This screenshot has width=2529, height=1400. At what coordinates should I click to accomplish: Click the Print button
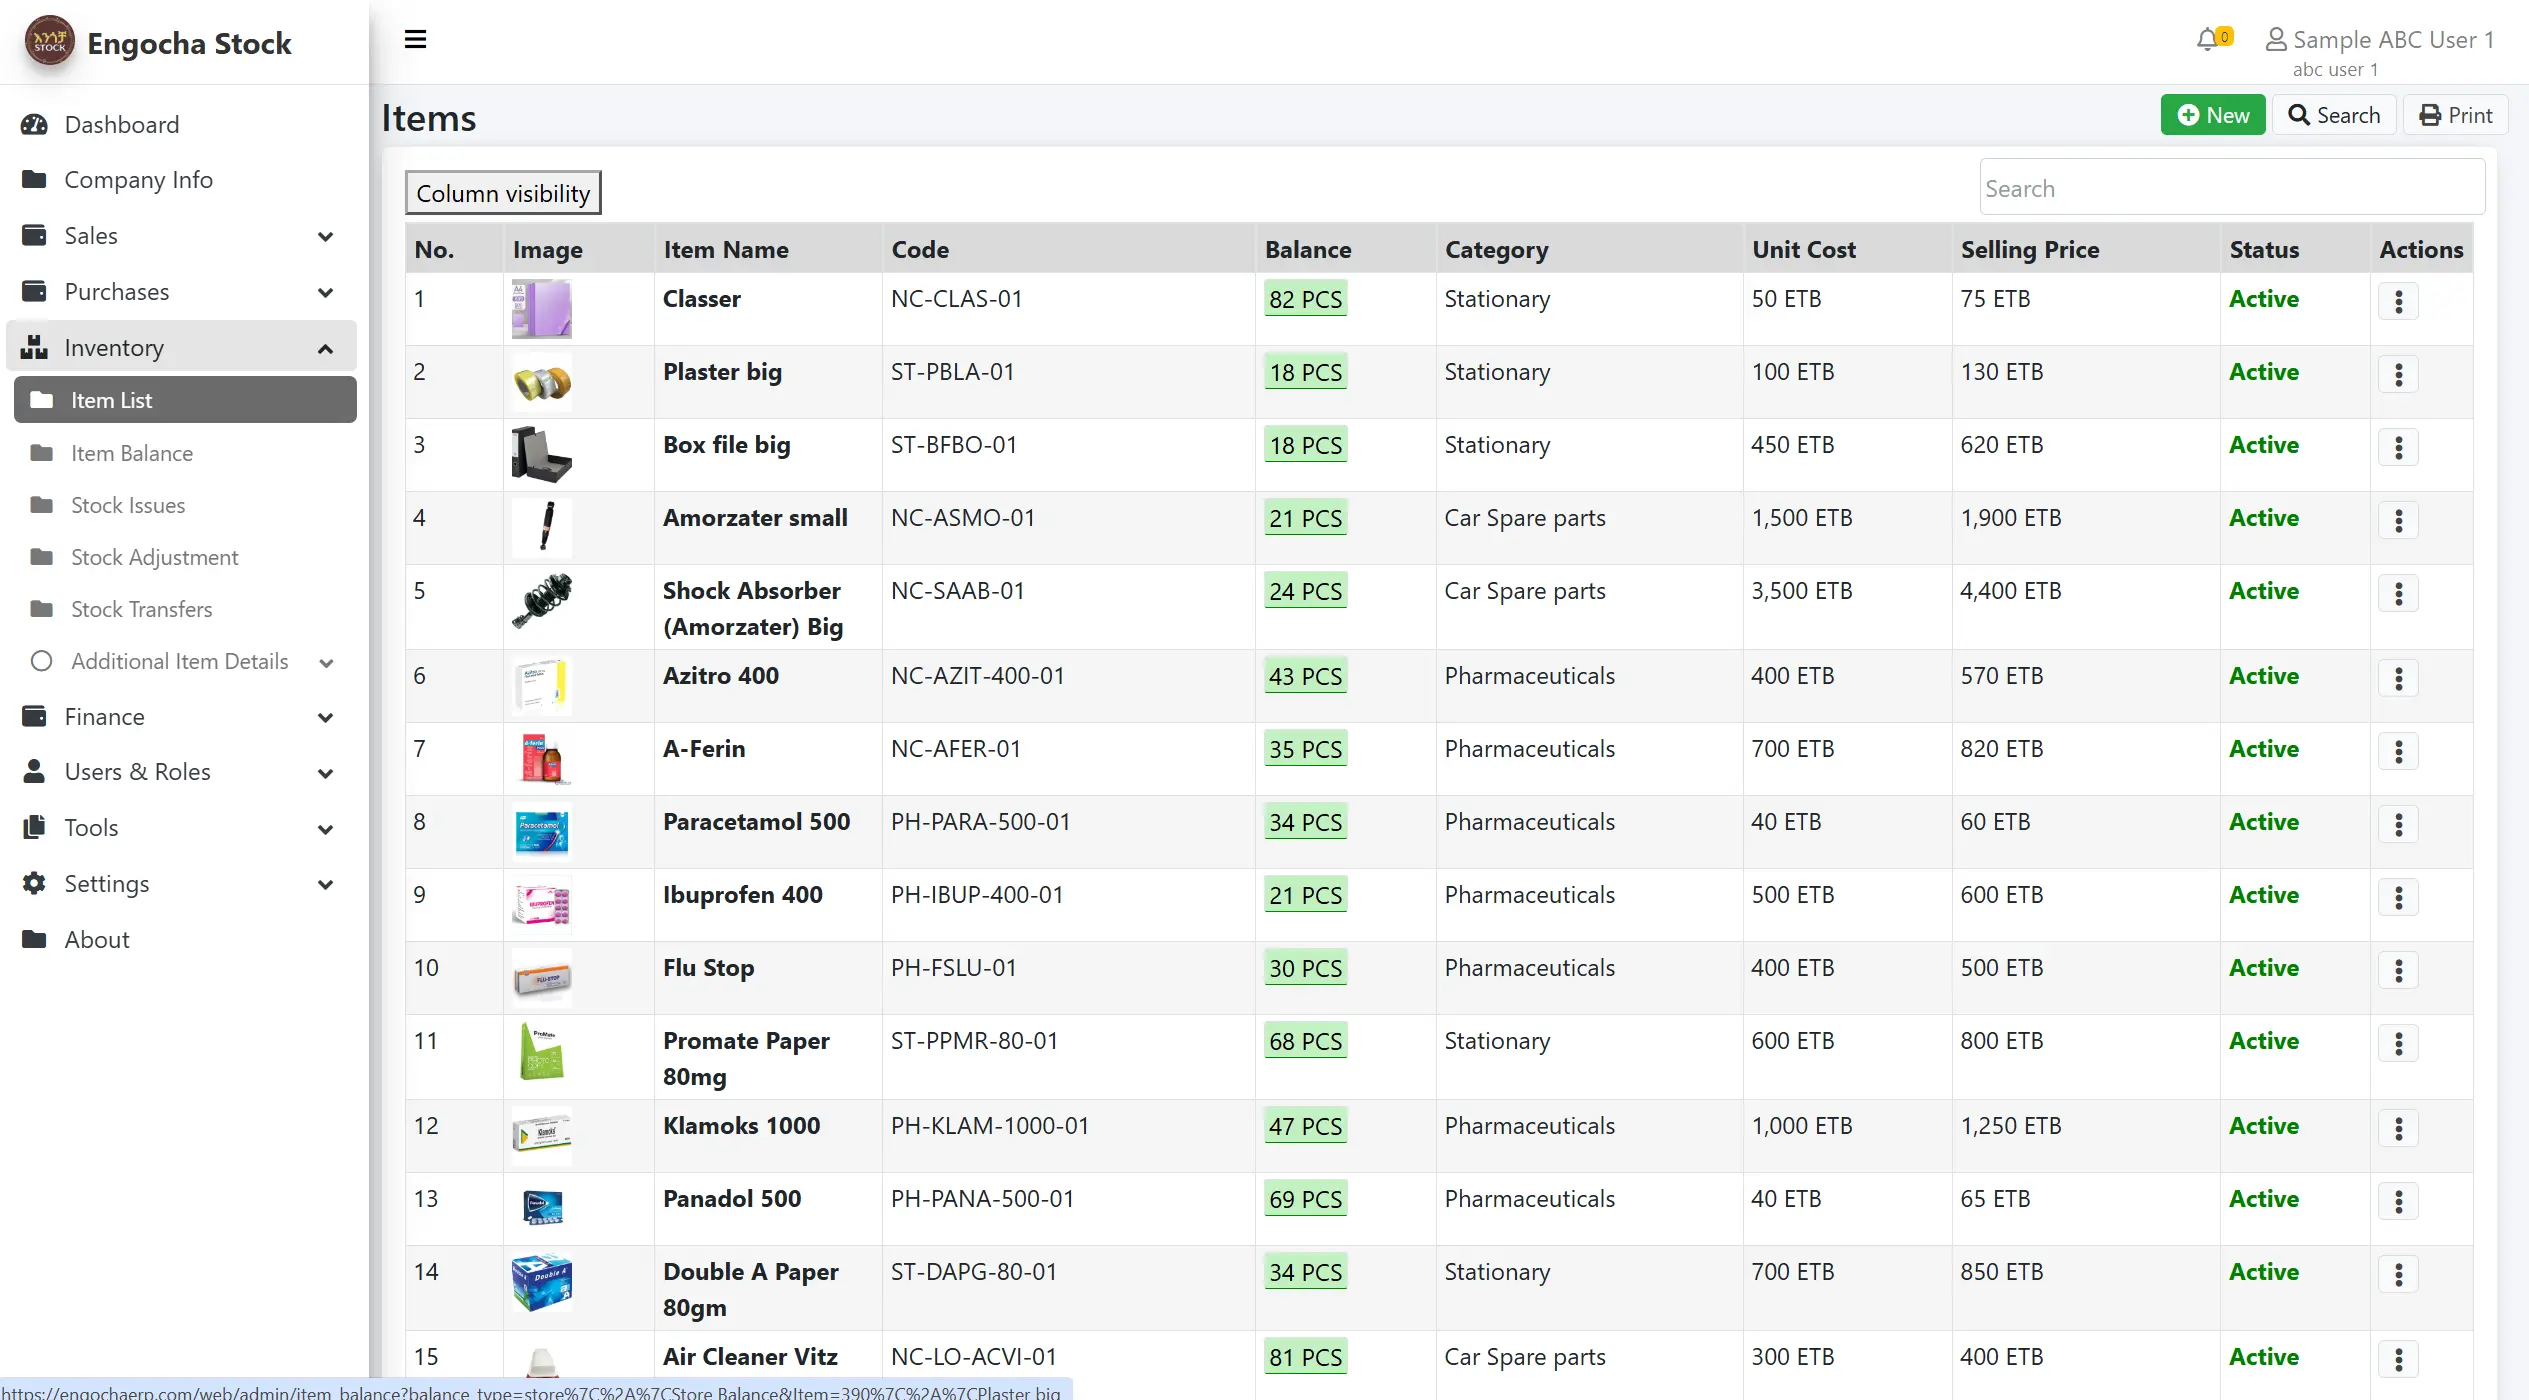click(x=2455, y=115)
